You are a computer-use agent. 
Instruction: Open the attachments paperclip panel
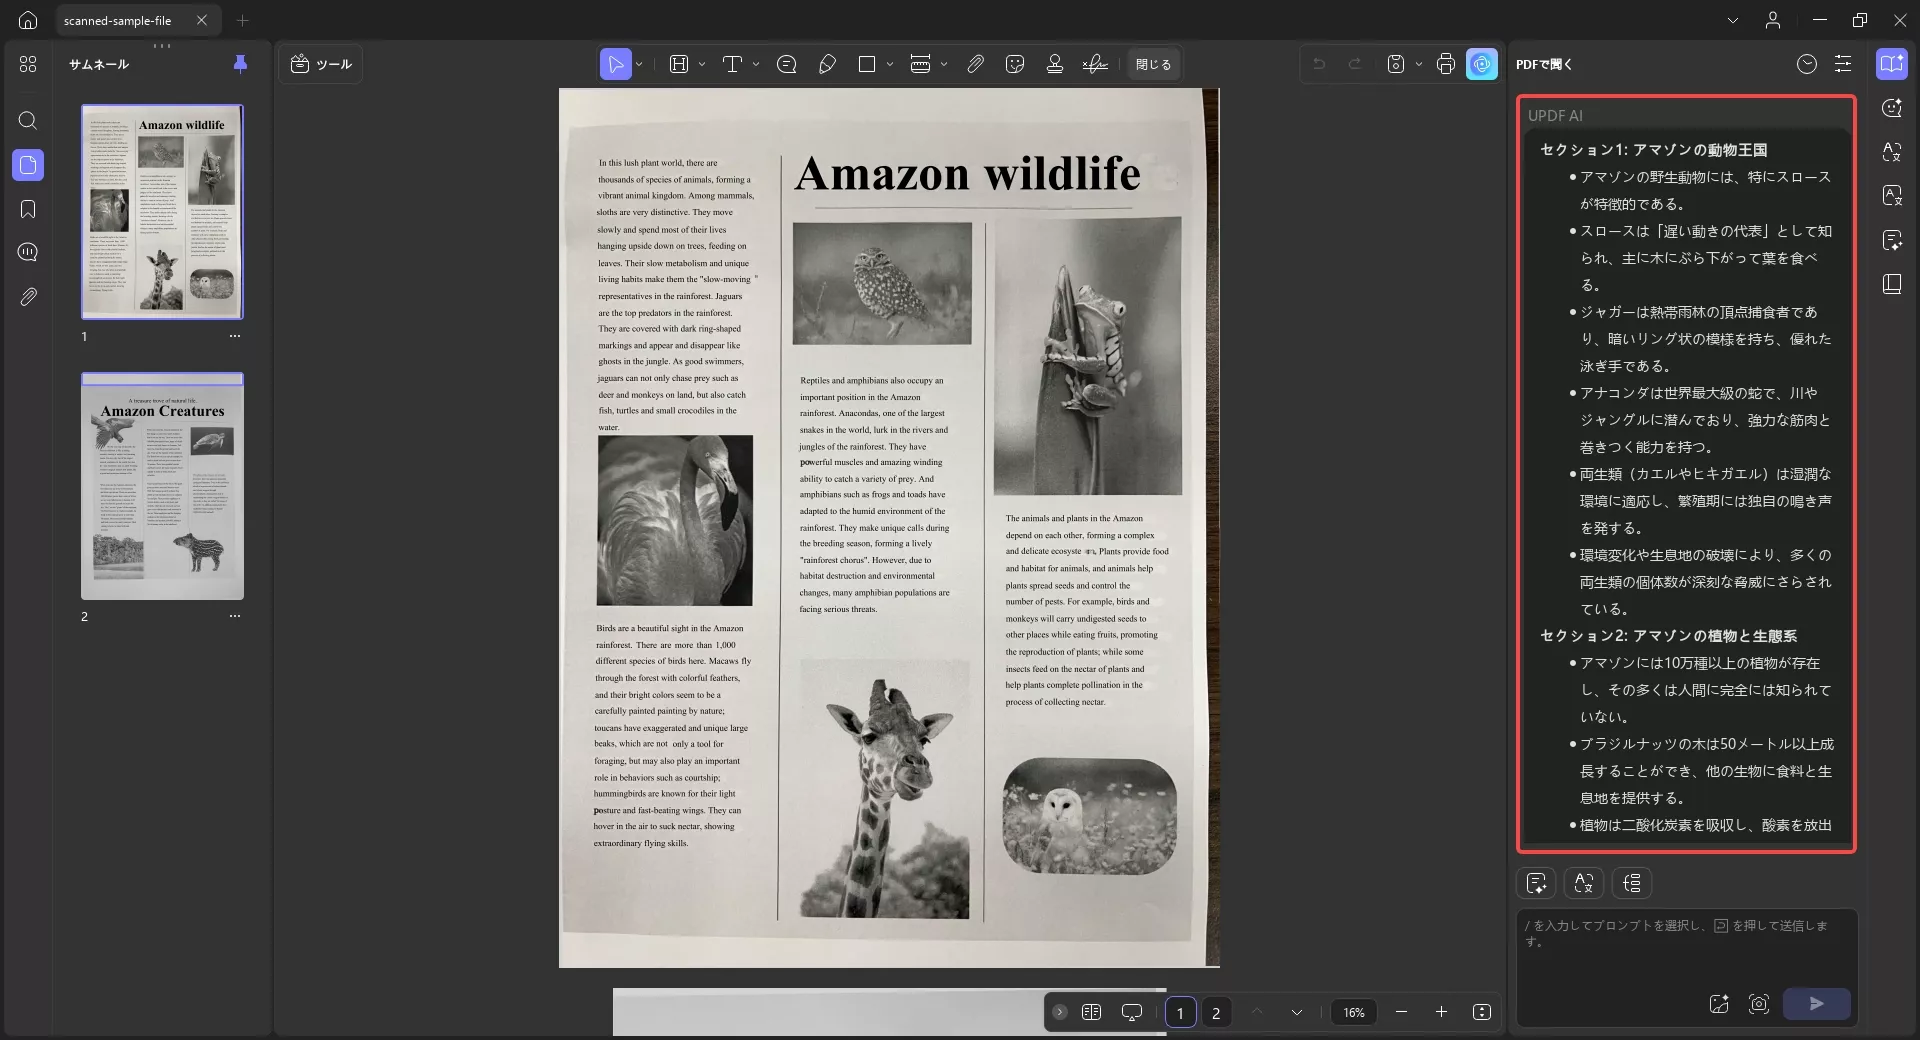28,297
